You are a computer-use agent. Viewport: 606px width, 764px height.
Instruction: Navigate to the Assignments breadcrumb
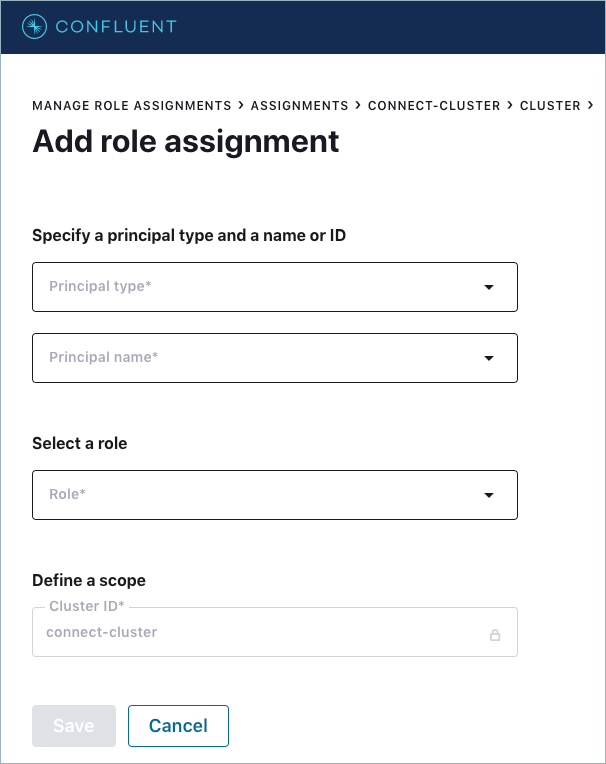[x=299, y=106]
